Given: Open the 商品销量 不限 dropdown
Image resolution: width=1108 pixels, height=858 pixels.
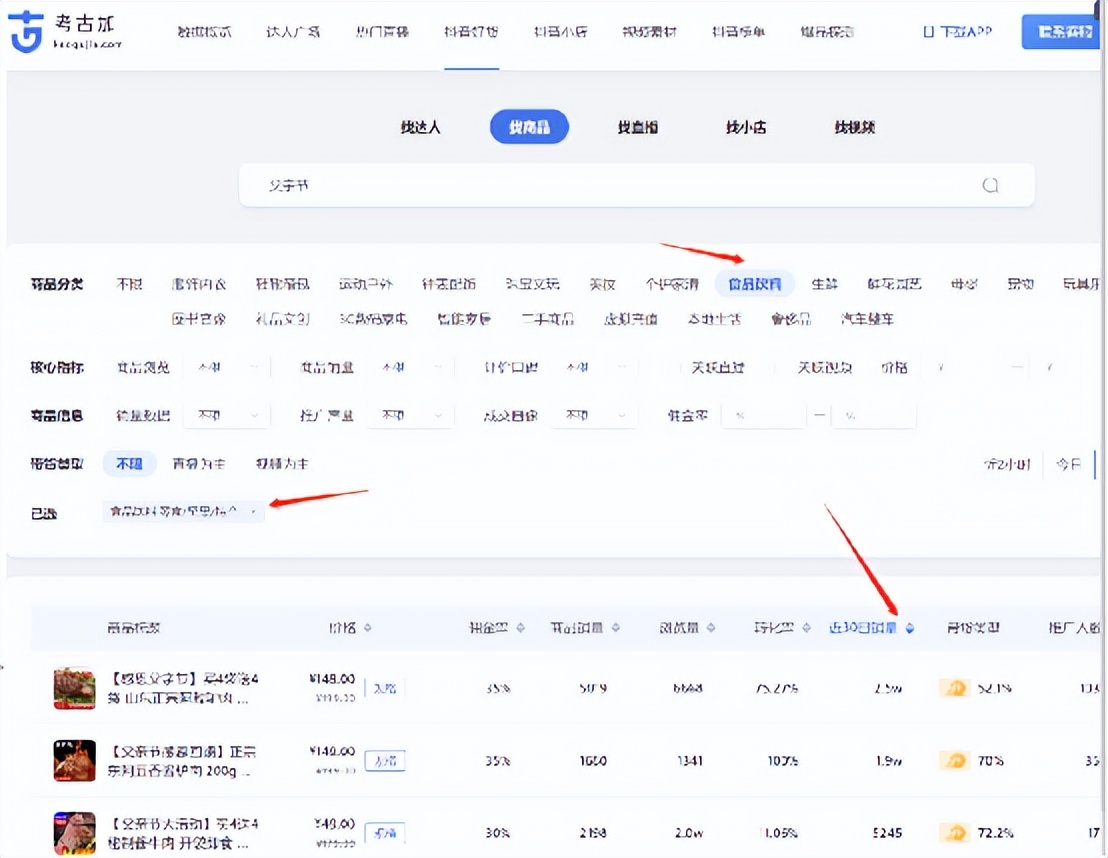Looking at the screenshot, I should (411, 368).
